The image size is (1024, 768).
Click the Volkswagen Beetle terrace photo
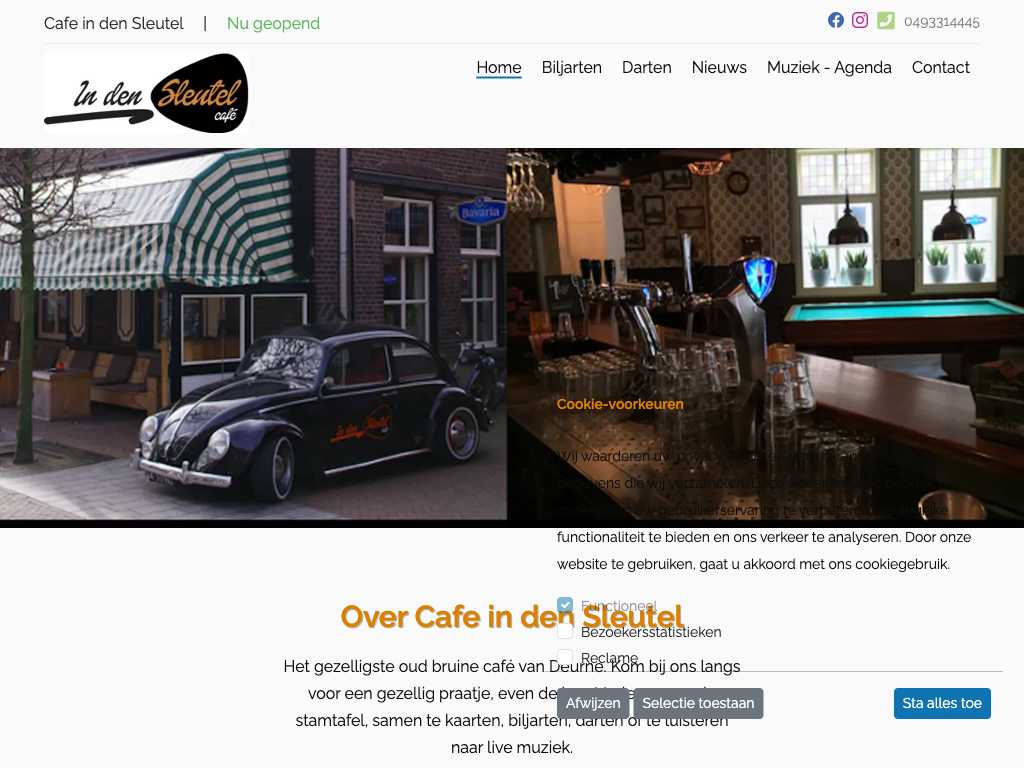click(253, 334)
